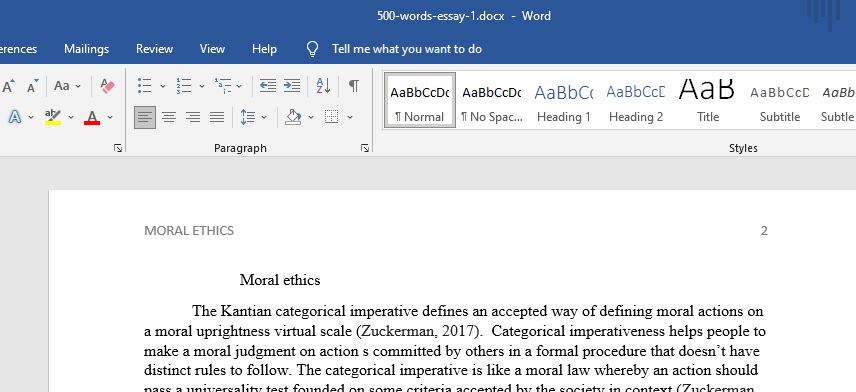856x392 pixels.
Task: Toggle align right
Action: (x=193, y=117)
